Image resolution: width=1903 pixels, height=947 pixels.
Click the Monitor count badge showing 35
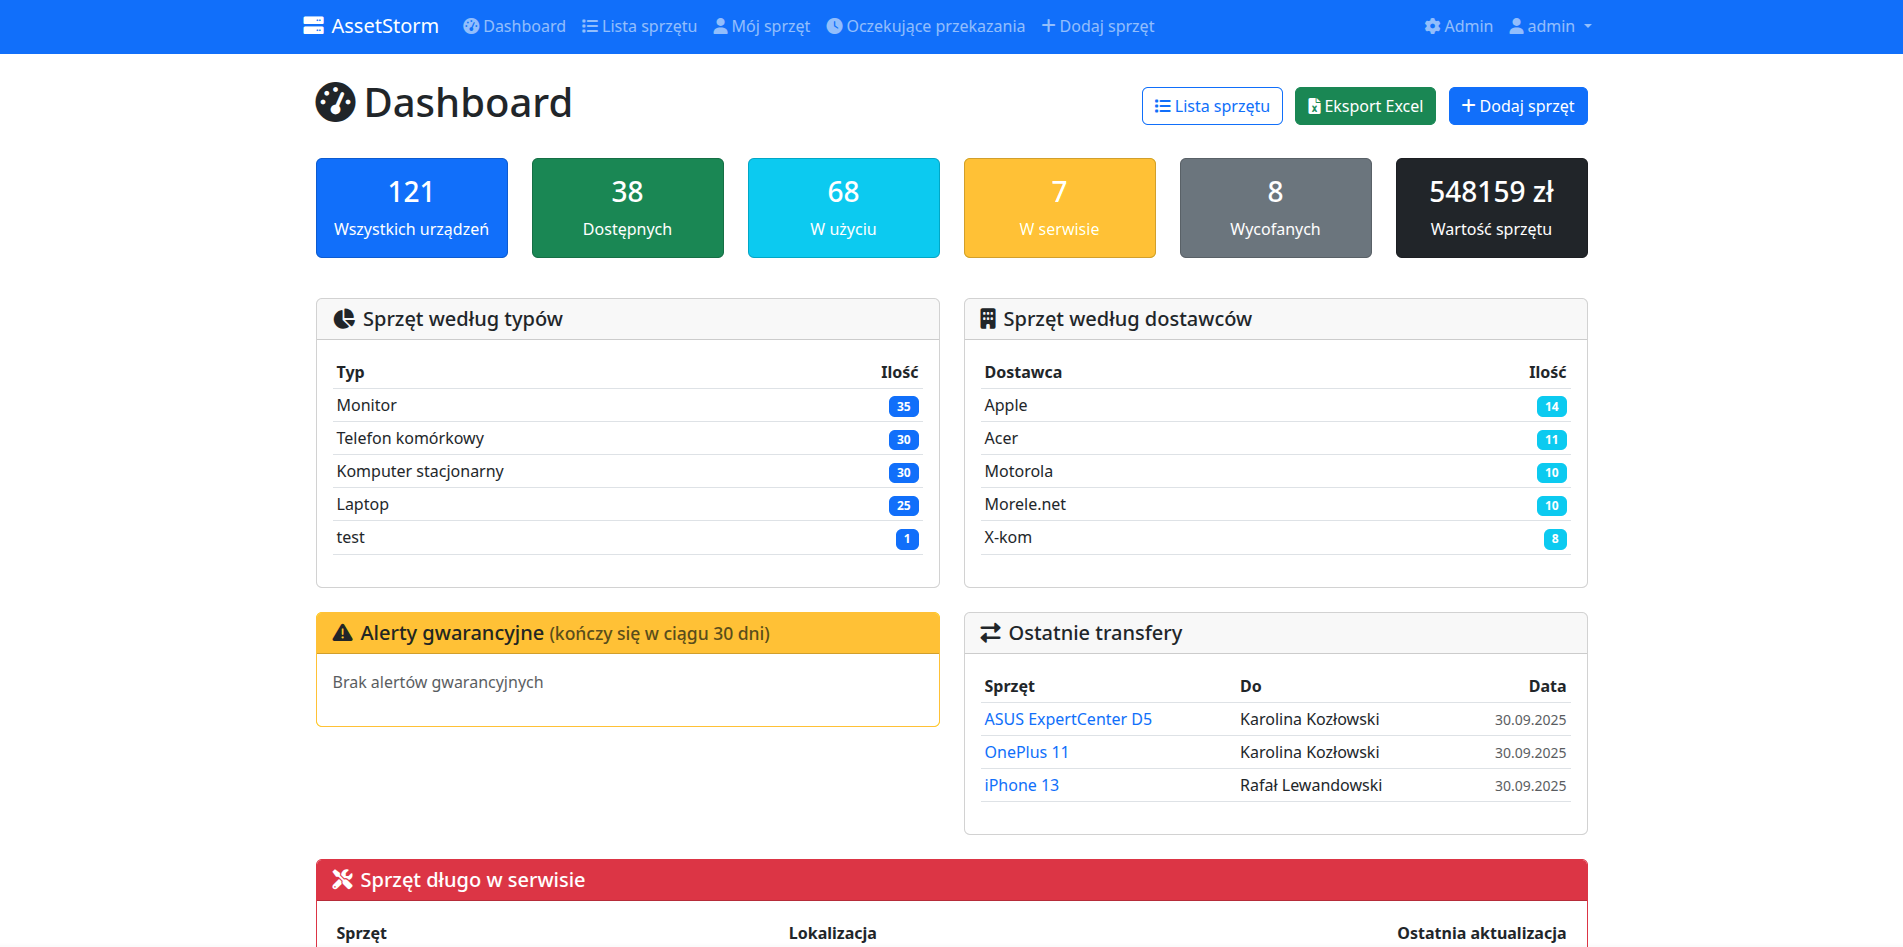point(903,406)
